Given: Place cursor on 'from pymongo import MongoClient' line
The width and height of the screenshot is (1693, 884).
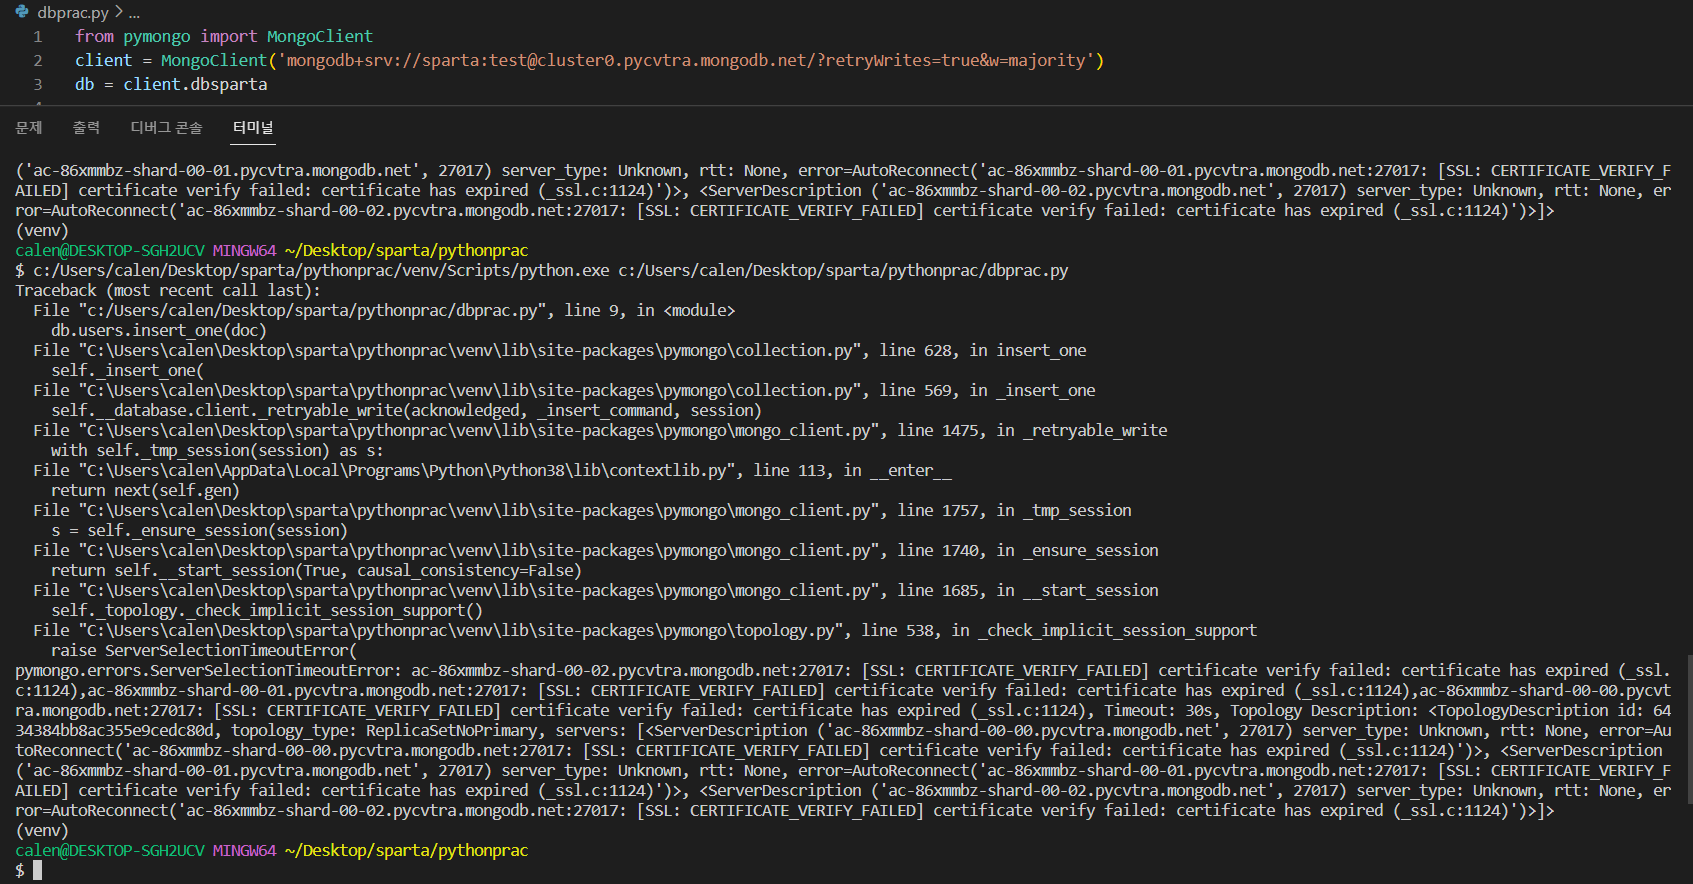Looking at the screenshot, I should coord(224,37).
